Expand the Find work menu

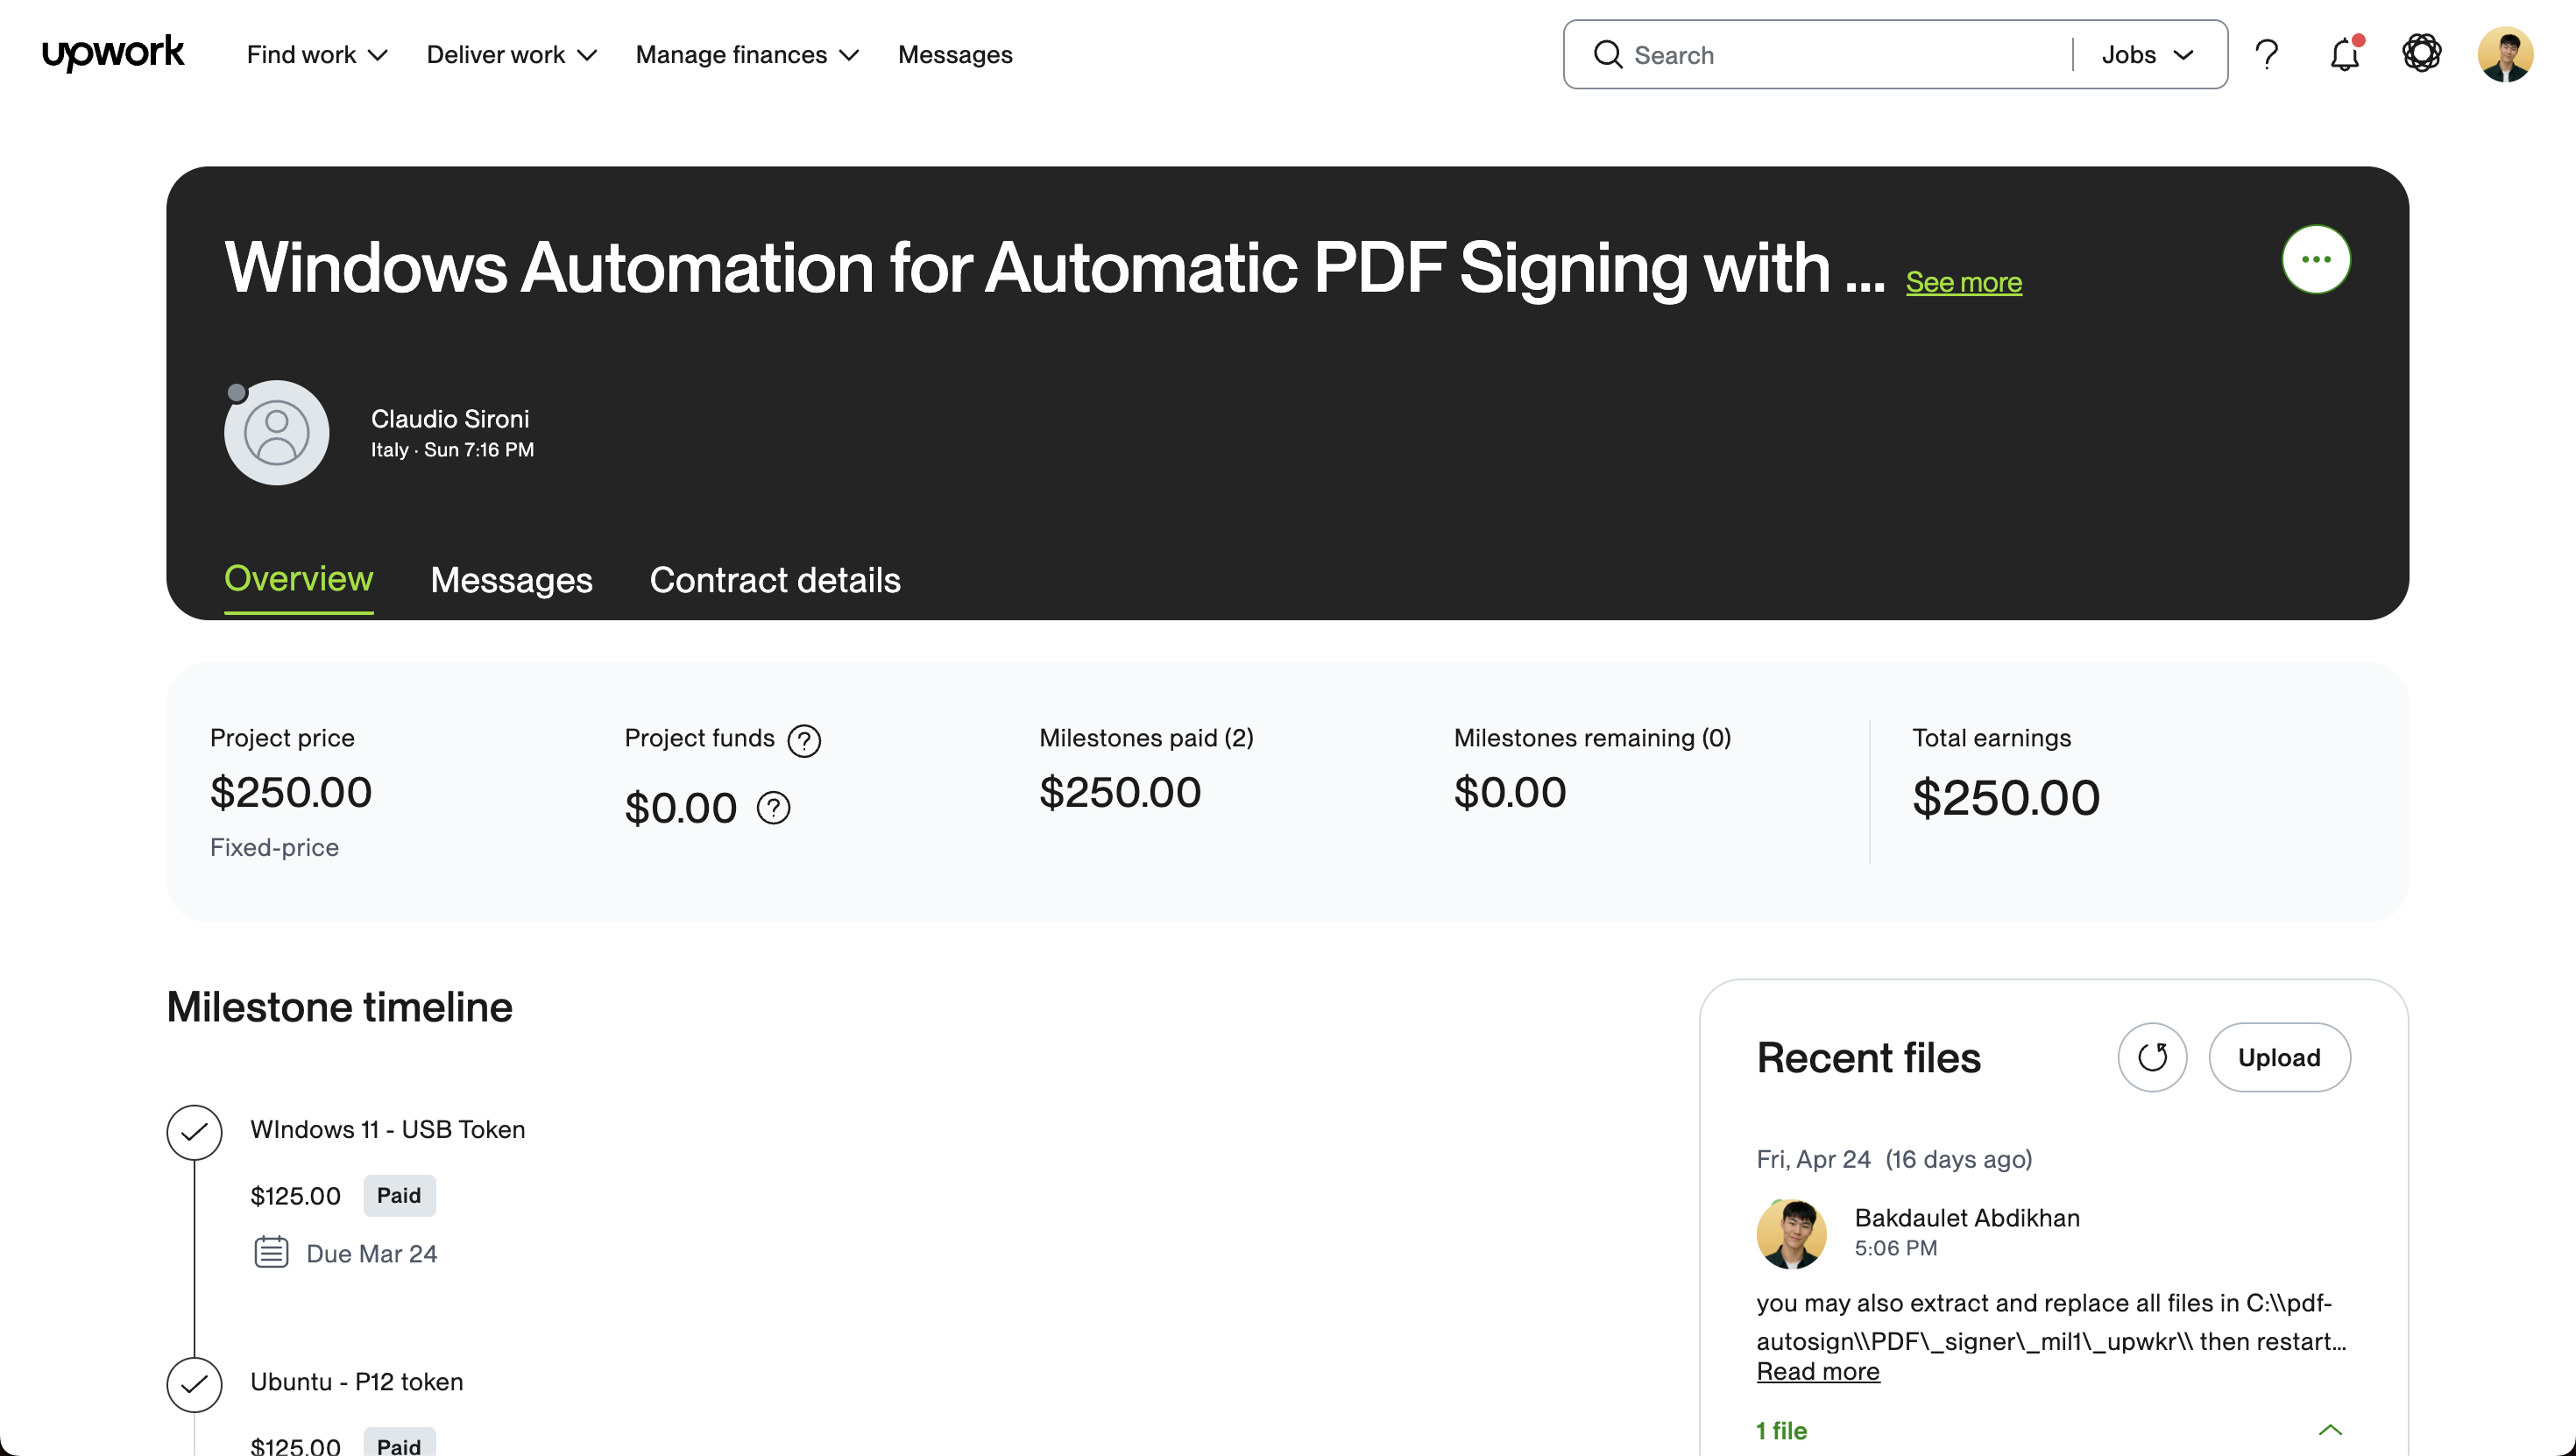tap(317, 54)
